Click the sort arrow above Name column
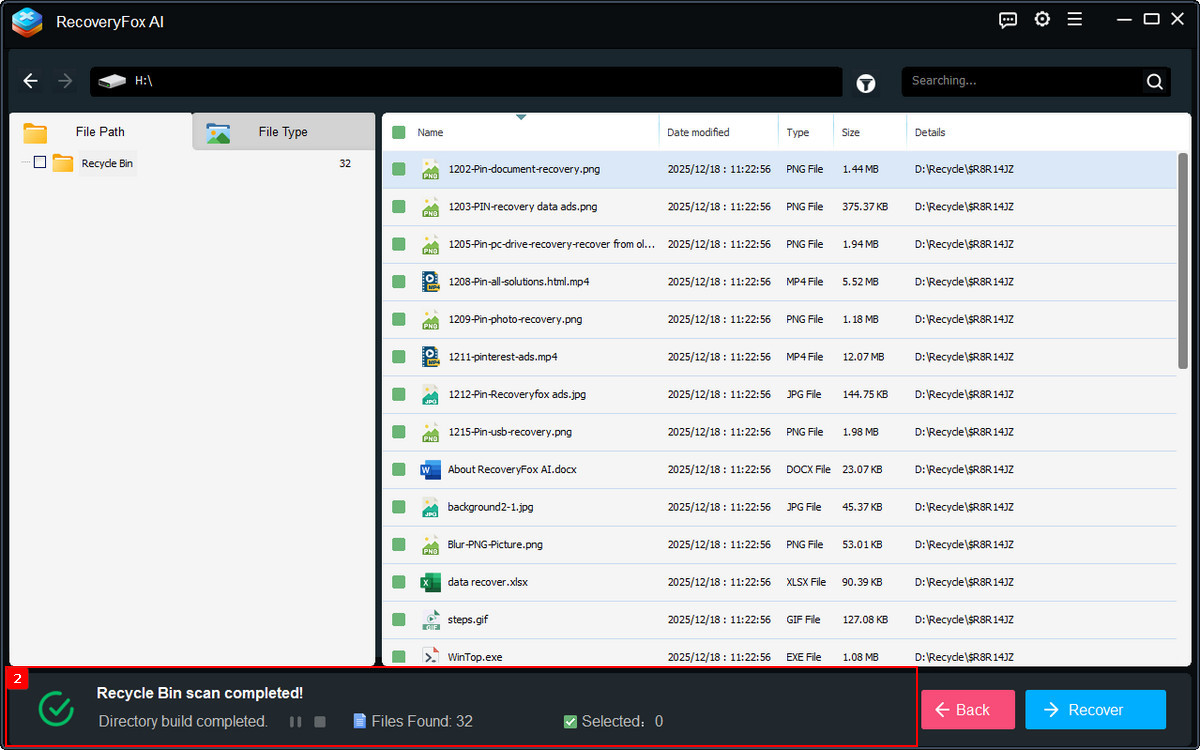The height and width of the screenshot is (750, 1200). click(x=521, y=118)
